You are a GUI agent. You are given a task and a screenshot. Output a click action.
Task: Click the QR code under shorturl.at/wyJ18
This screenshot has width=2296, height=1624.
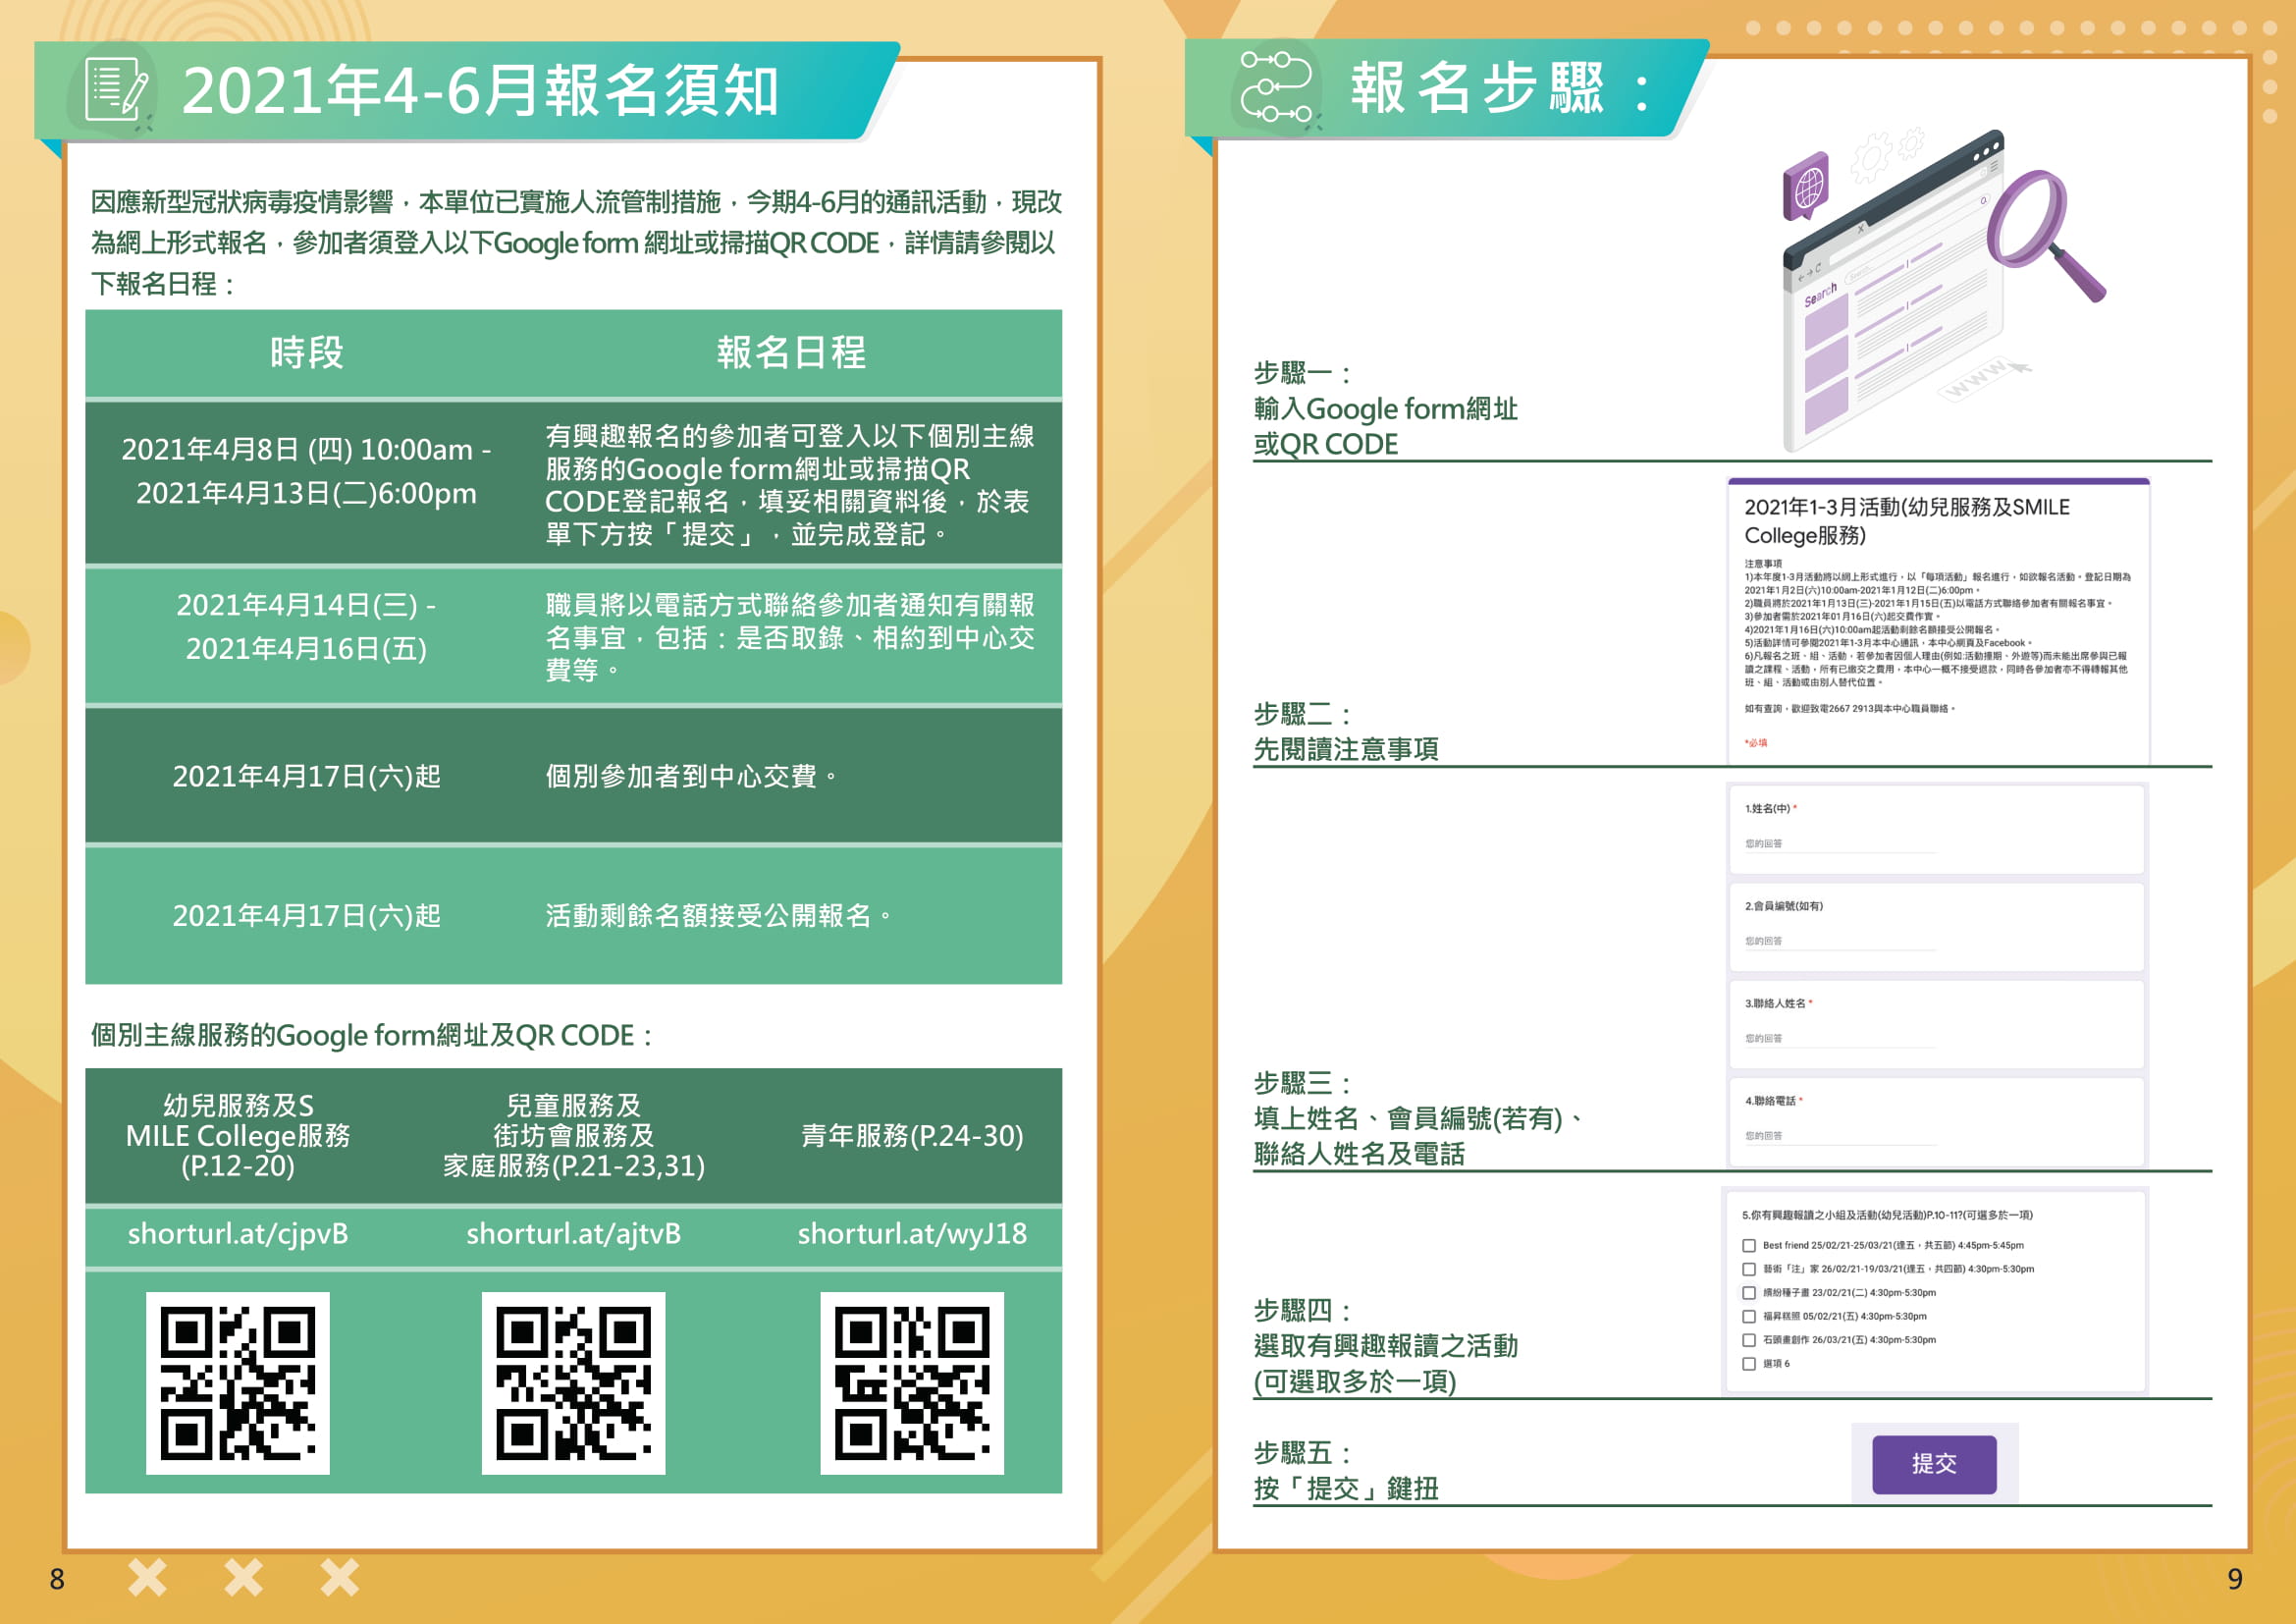click(912, 1383)
